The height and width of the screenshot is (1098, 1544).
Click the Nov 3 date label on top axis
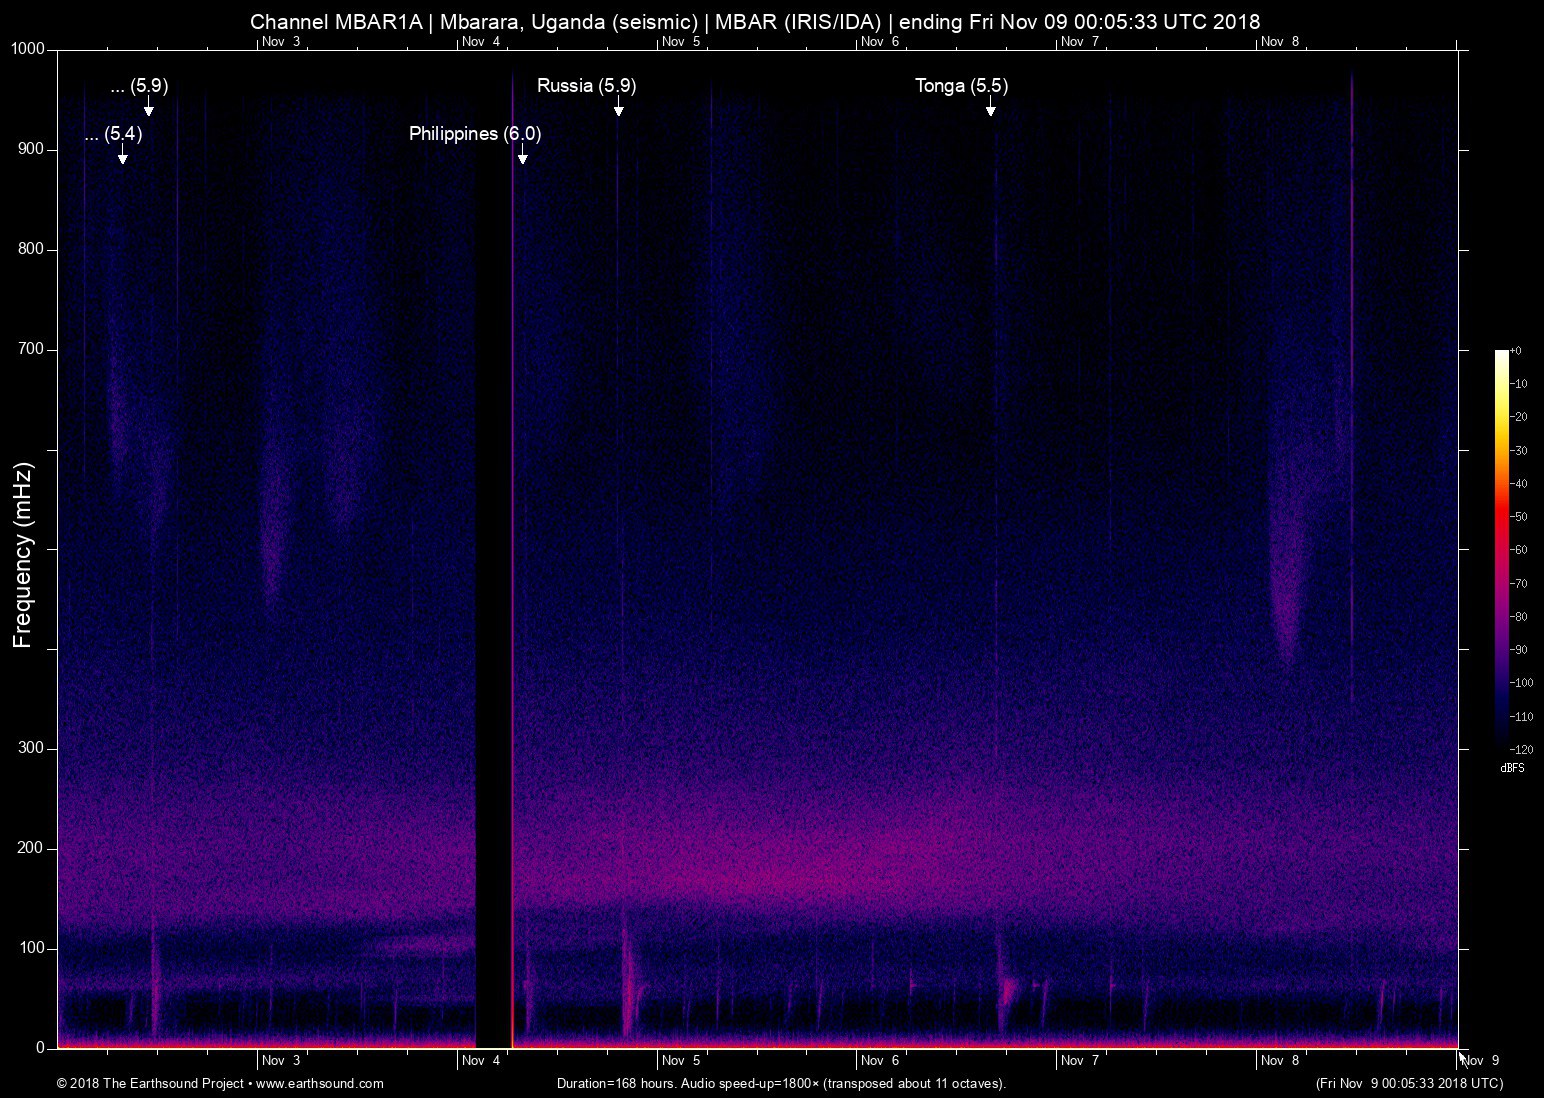[281, 42]
